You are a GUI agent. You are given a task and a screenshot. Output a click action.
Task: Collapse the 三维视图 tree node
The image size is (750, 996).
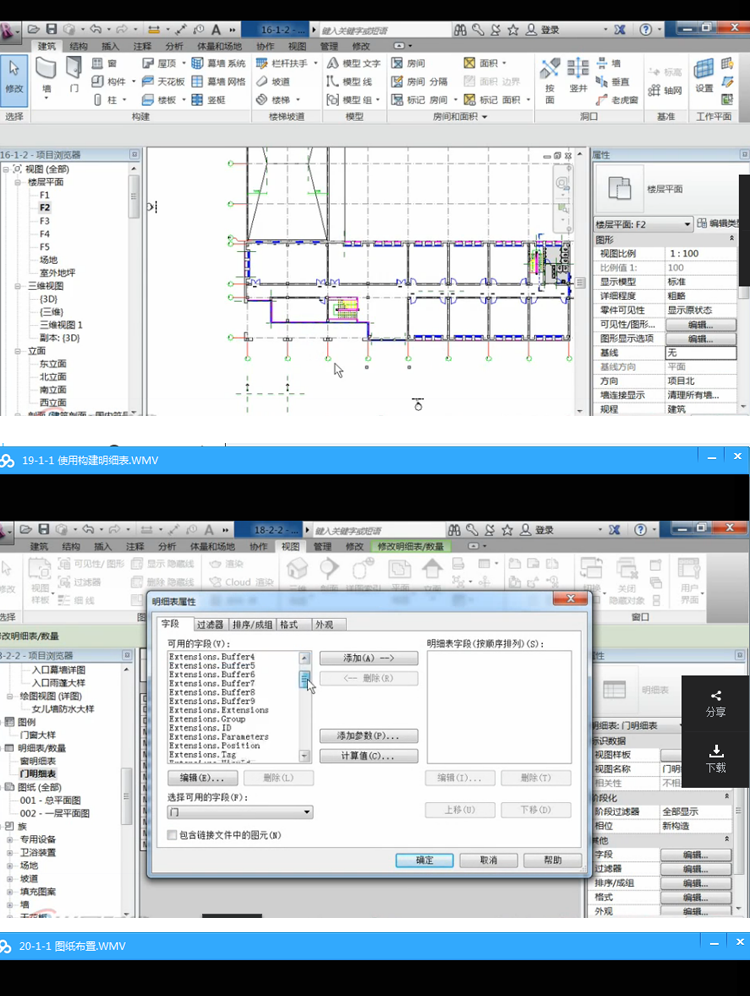18,286
